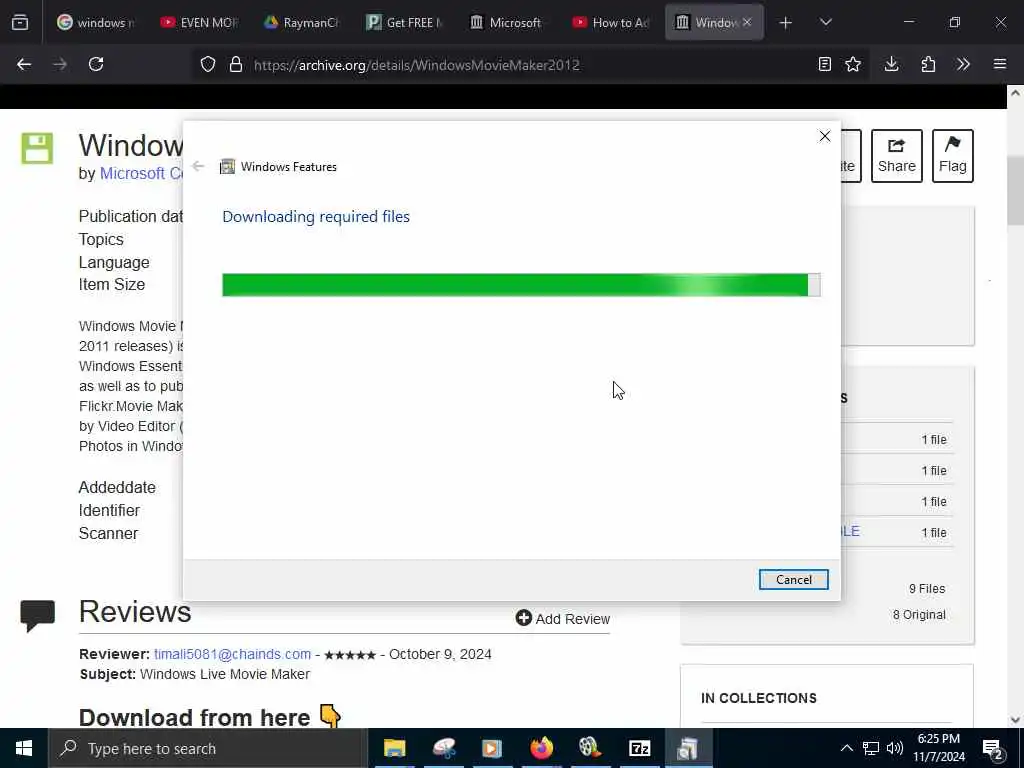Bookmark this page with the star
This screenshot has height=768, width=1024.
coord(852,64)
